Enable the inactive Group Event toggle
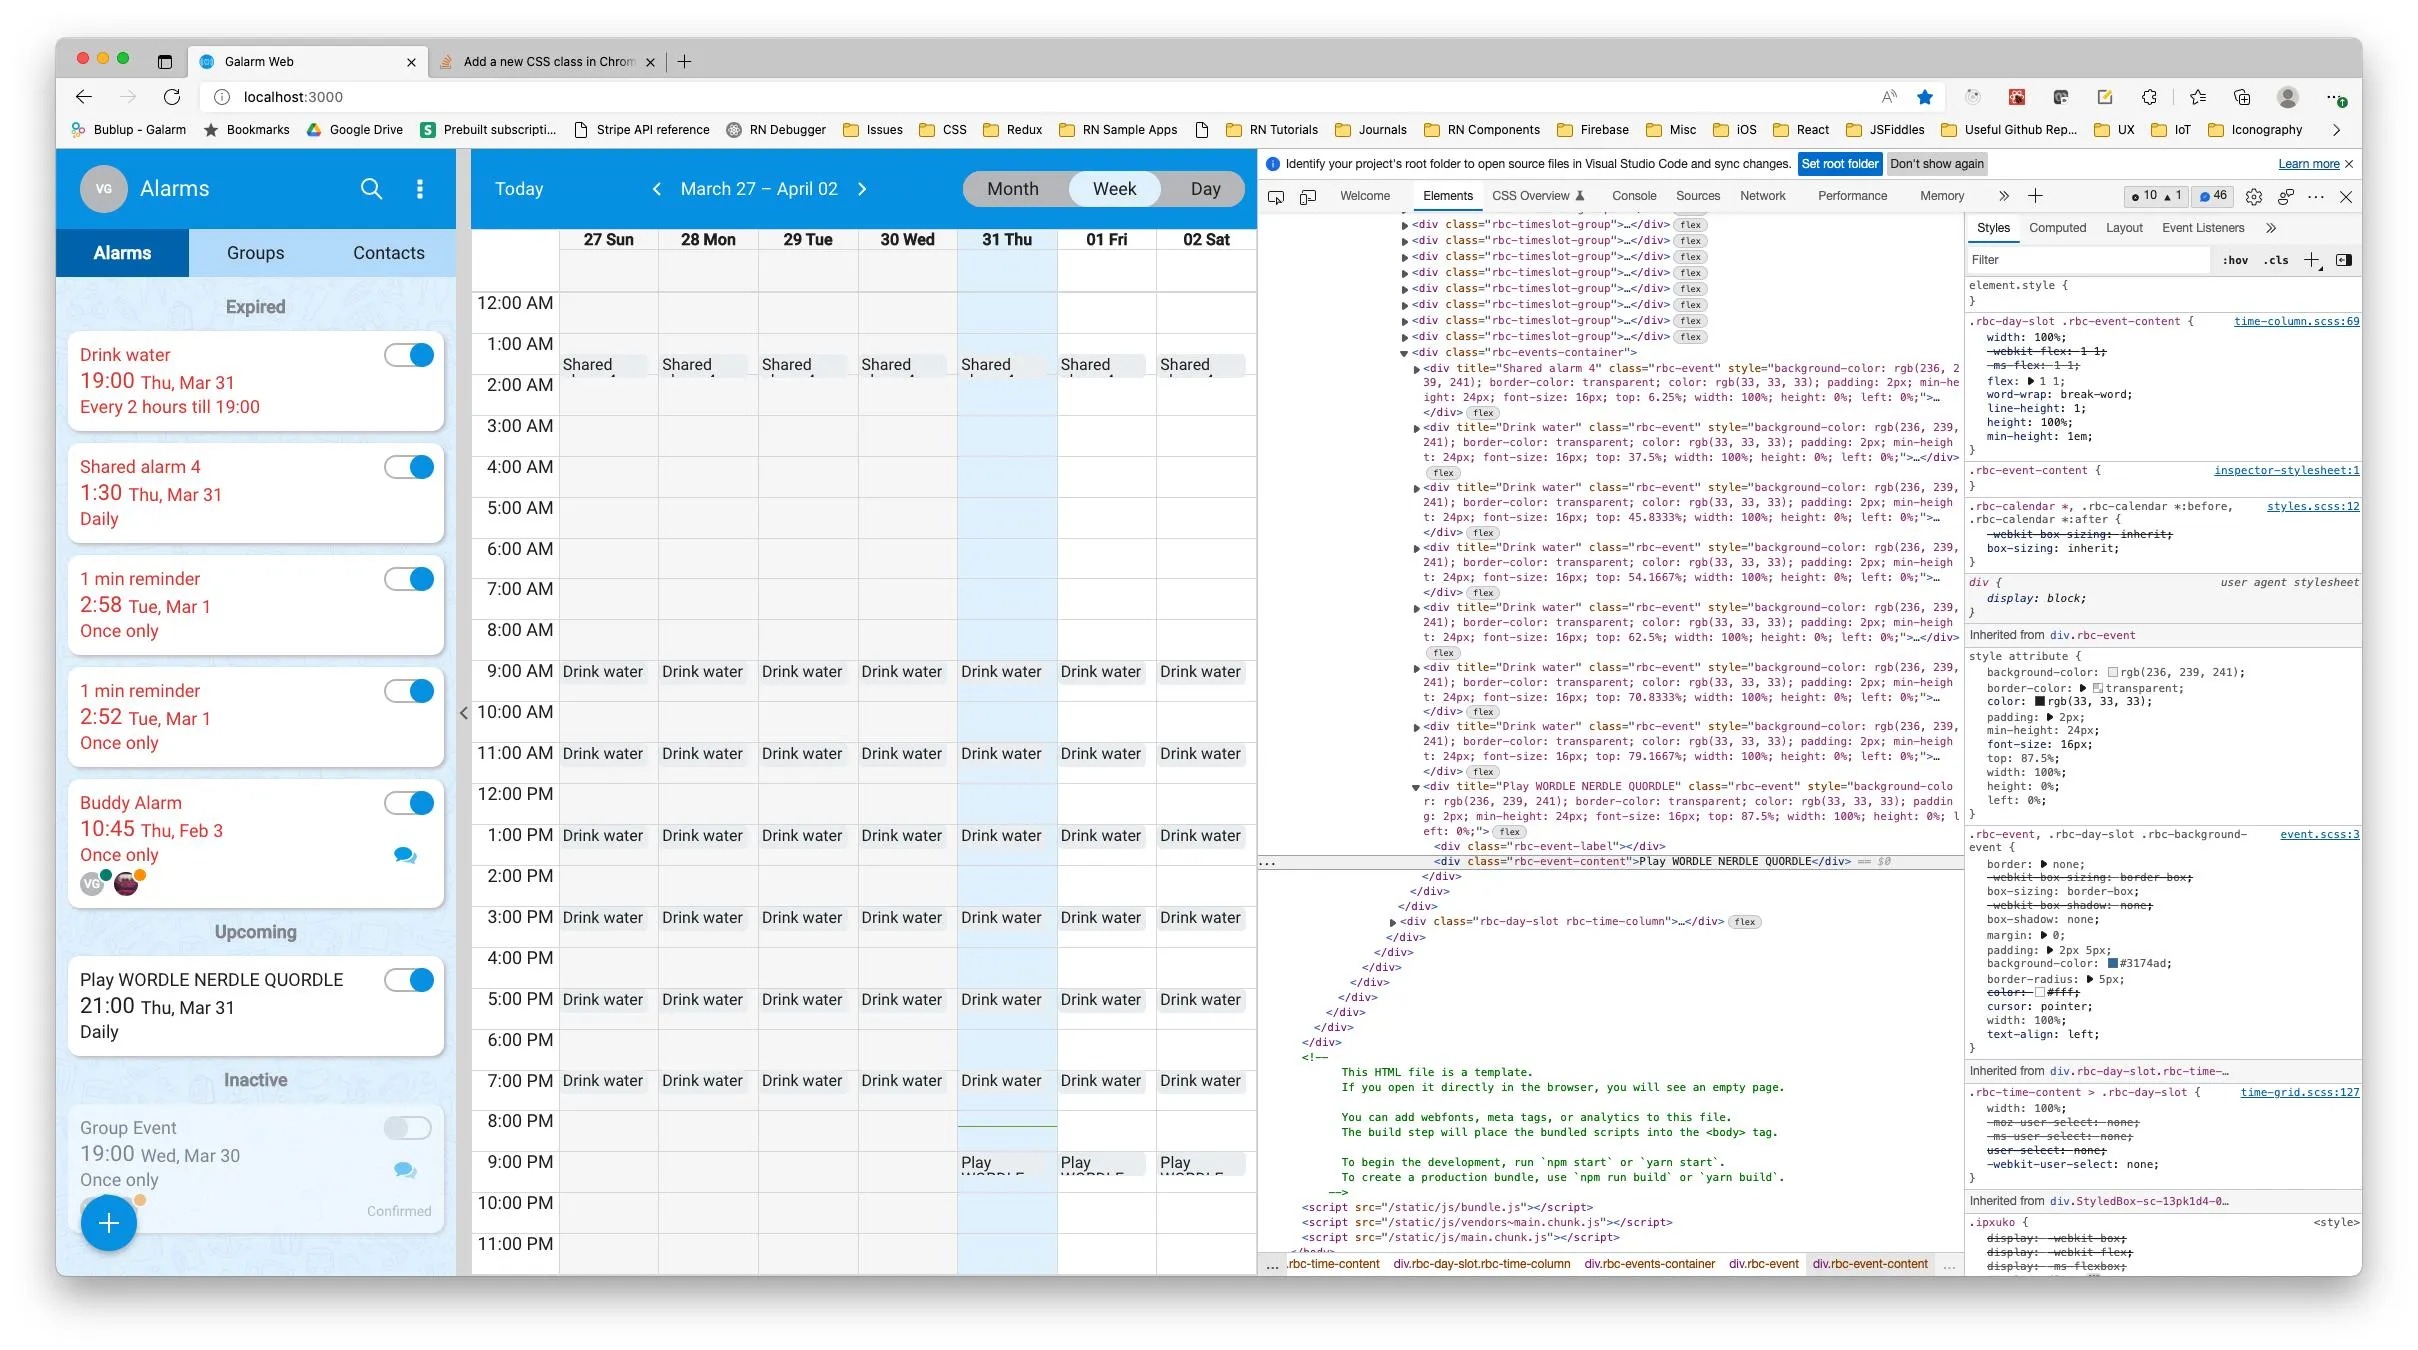2418x1350 pixels. 408,1128
